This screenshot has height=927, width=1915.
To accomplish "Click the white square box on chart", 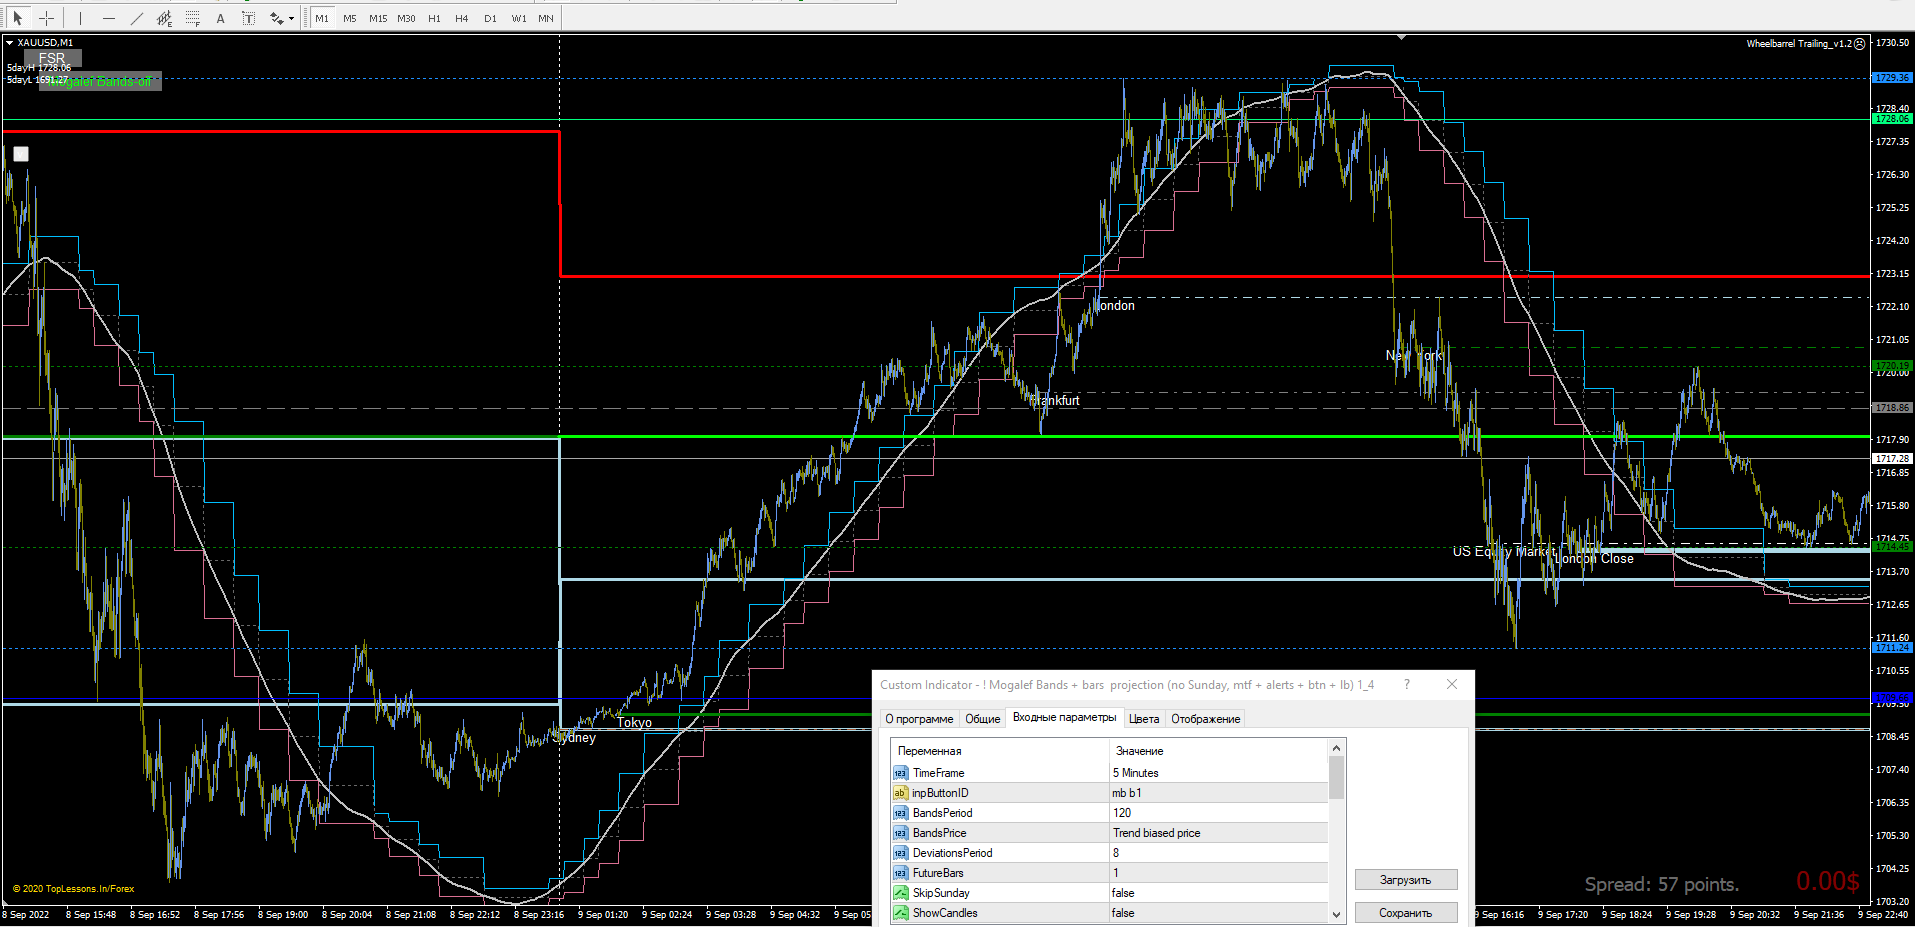I will point(21,154).
